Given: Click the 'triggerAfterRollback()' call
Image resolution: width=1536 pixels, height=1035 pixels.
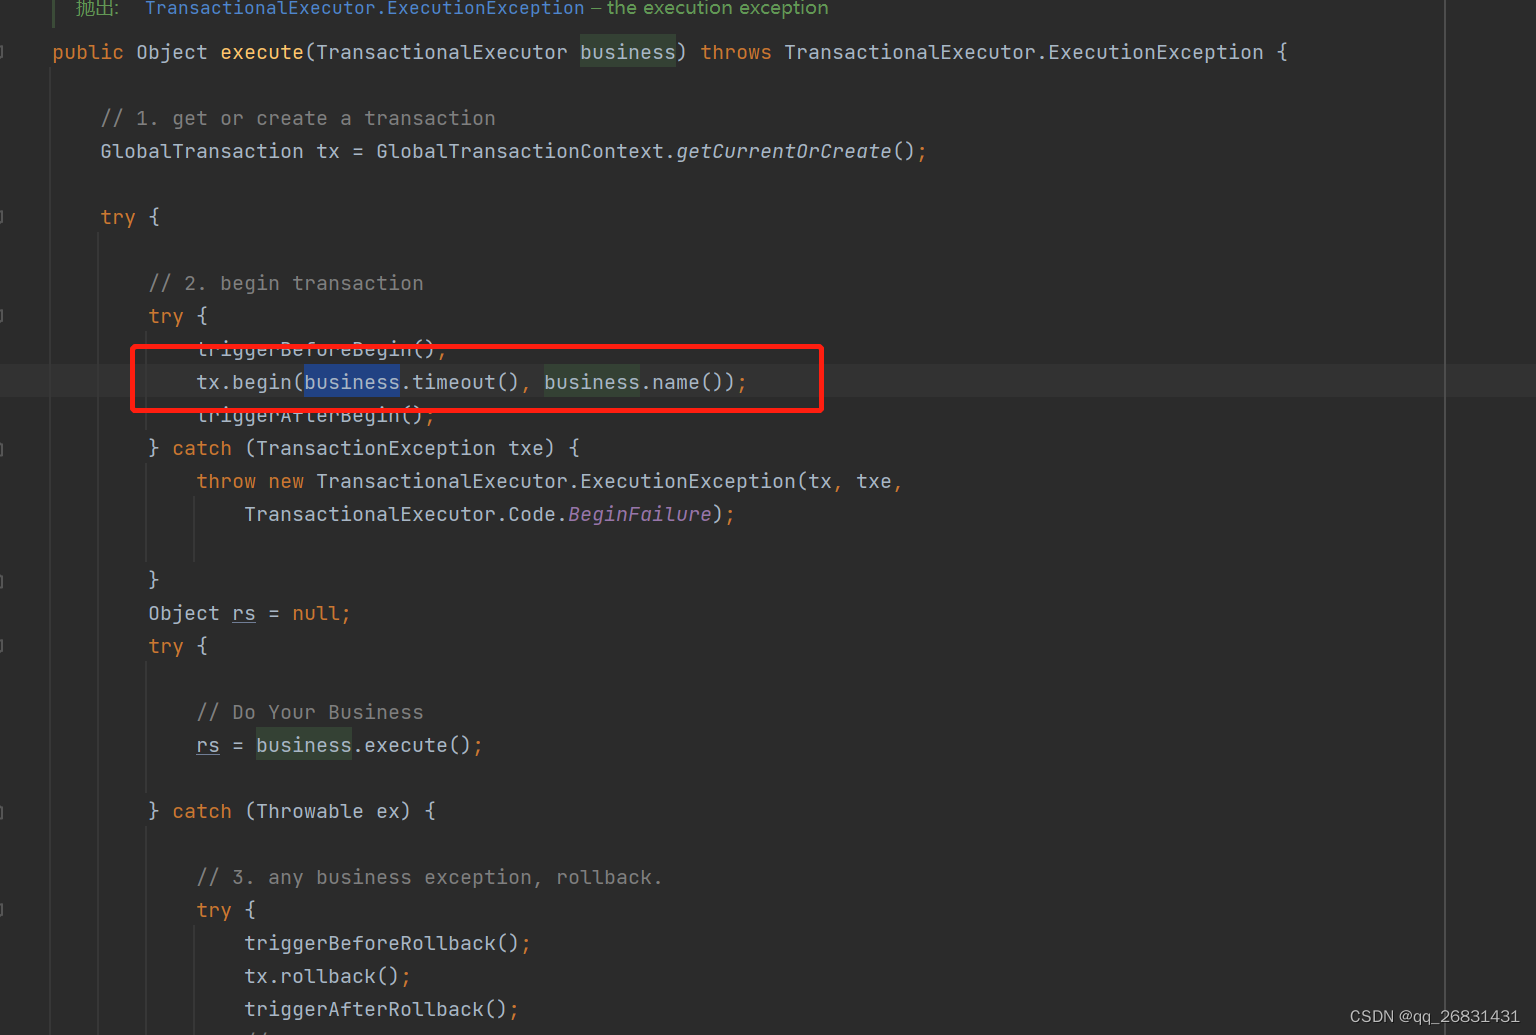Looking at the screenshot, I should tap(376, 1009).
